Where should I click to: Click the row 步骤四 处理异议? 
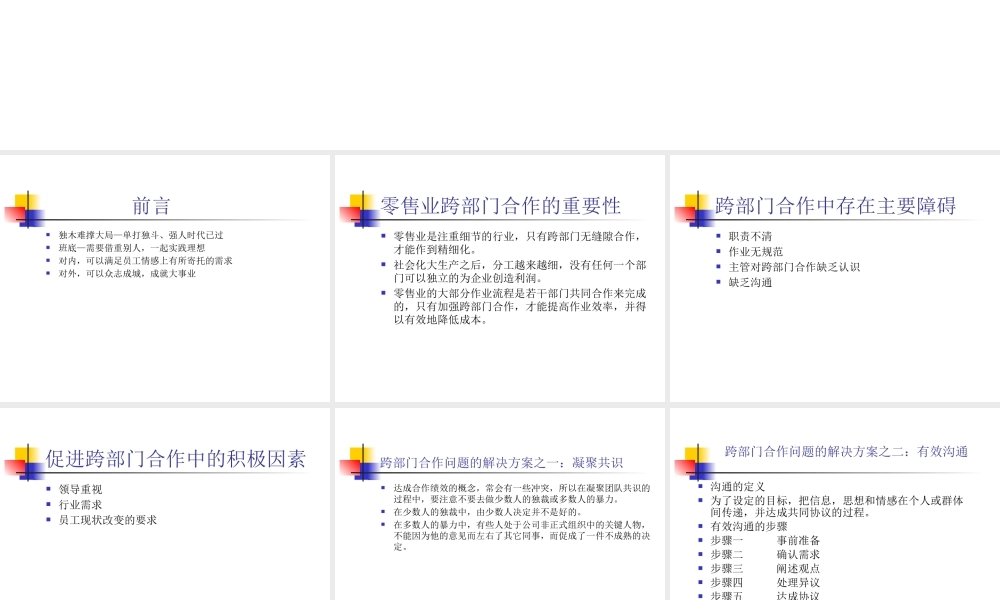765,583
